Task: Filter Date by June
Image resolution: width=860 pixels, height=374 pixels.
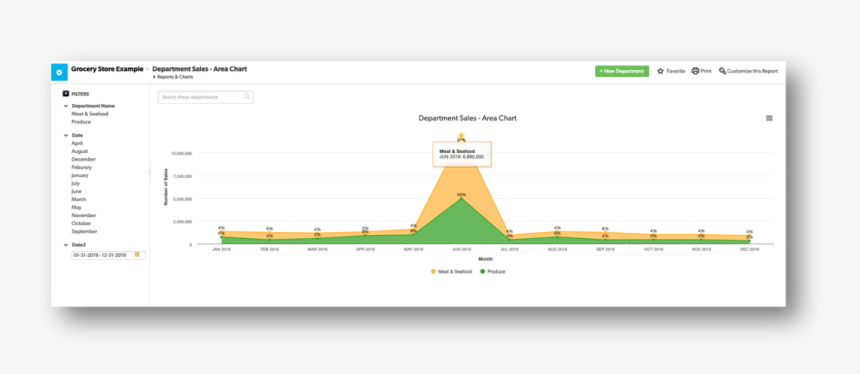Action: 76,191
